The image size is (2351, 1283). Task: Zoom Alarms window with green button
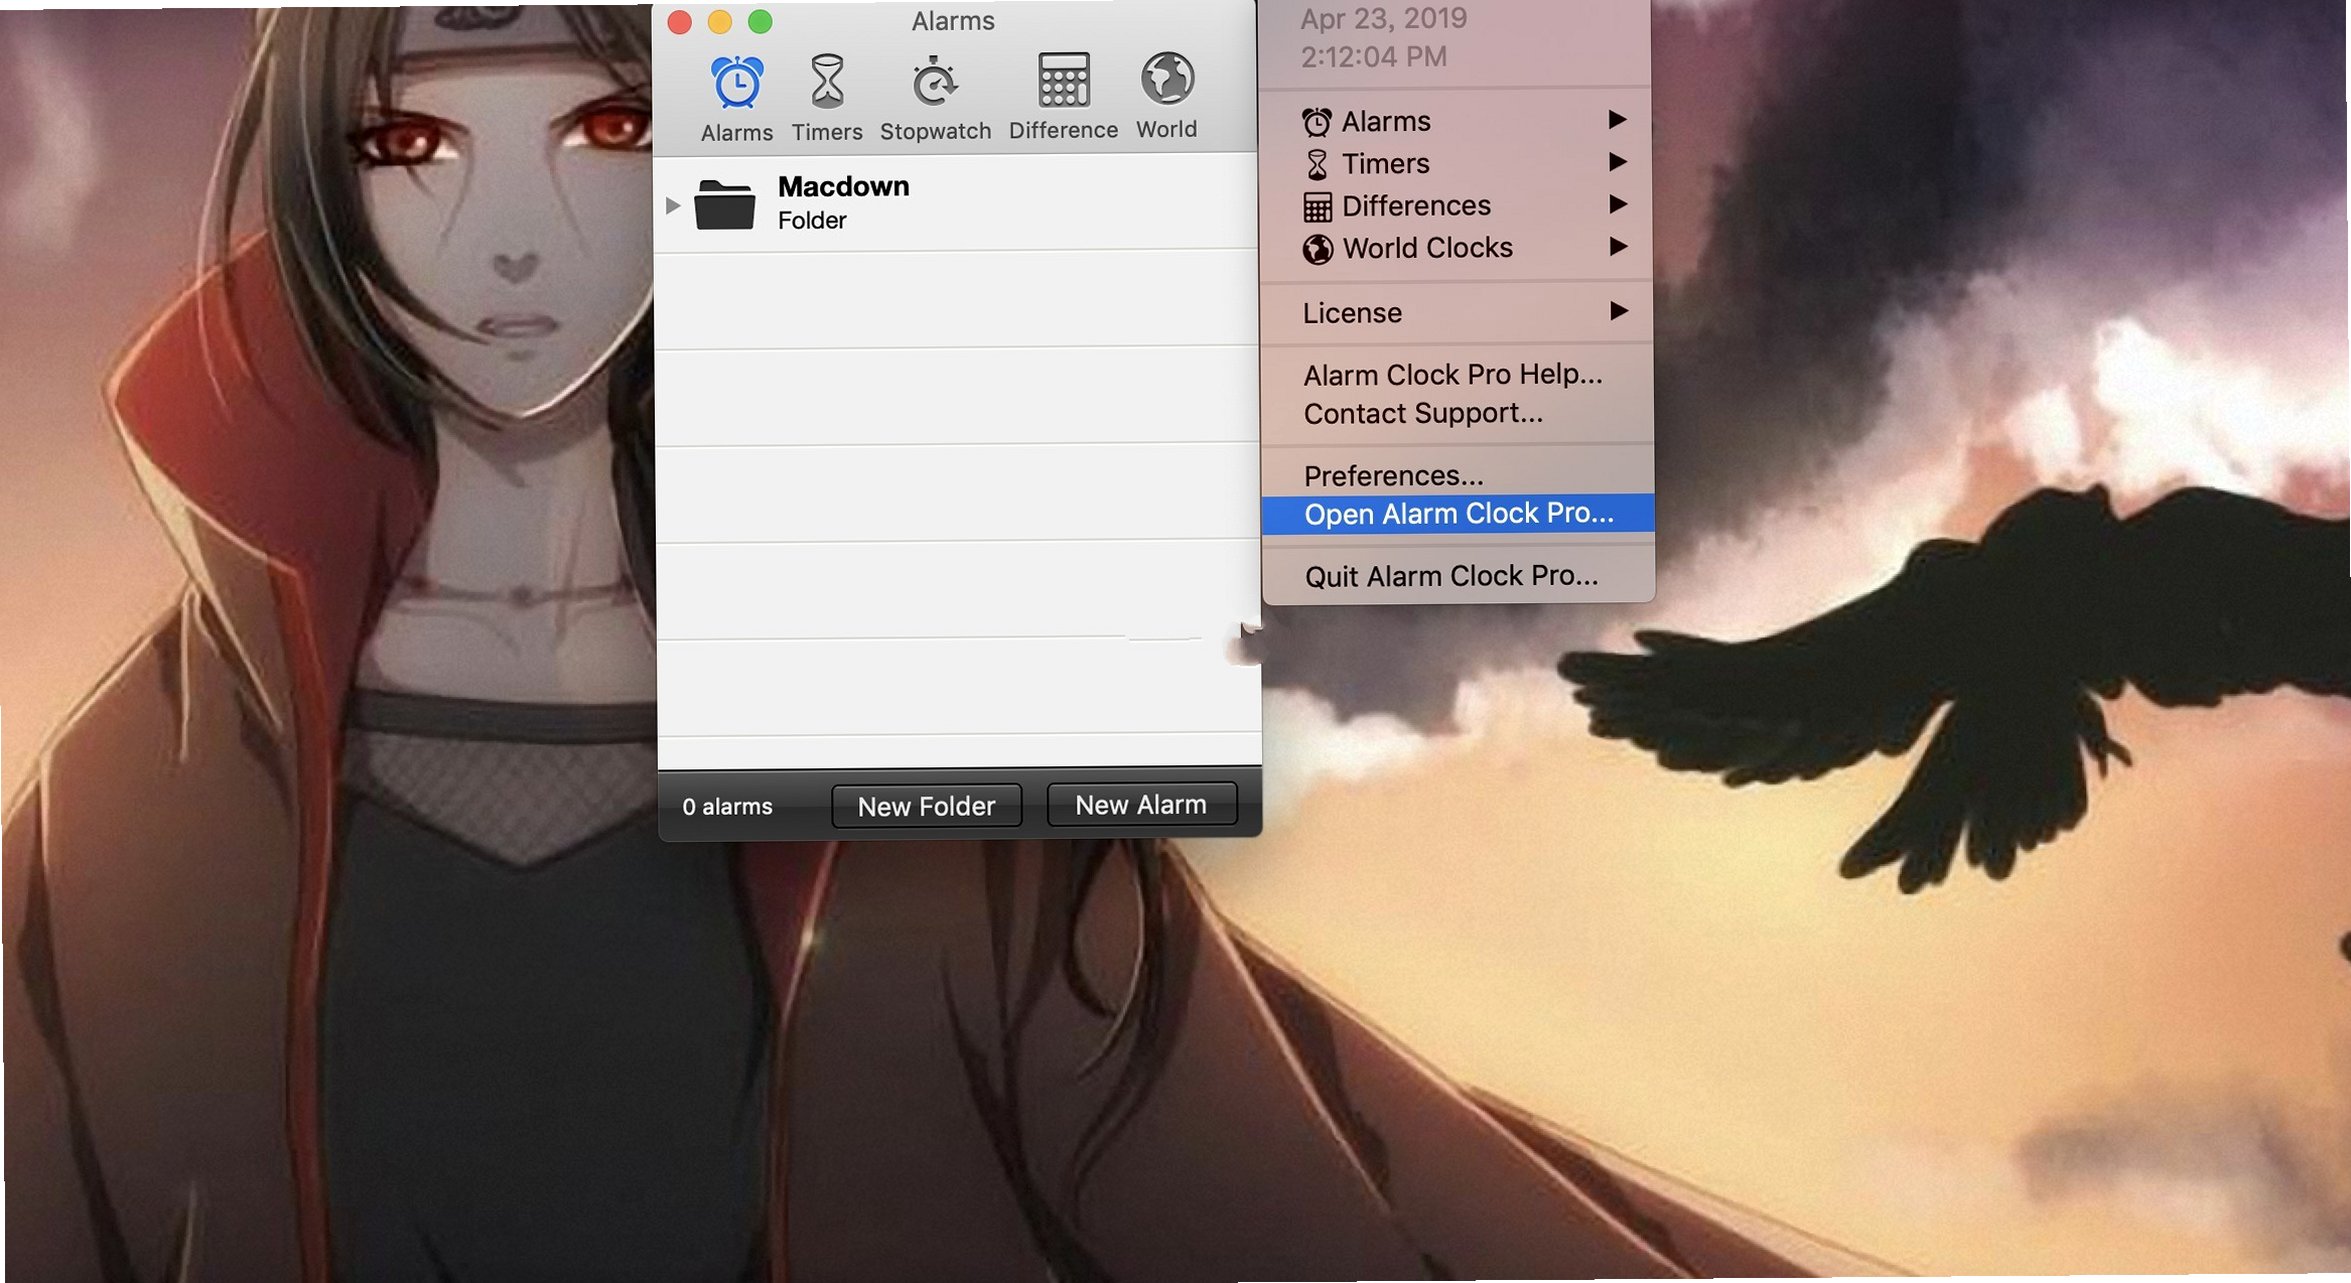pos(760,21)
